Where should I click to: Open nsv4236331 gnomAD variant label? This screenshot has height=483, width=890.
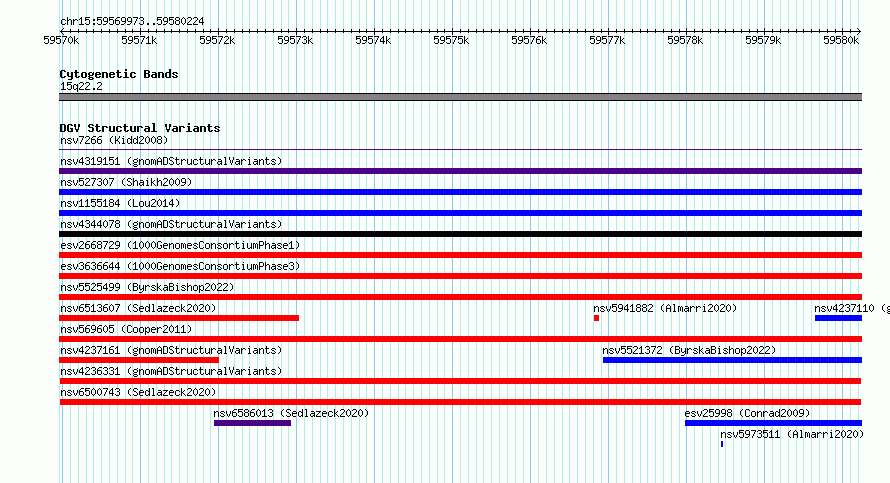(171, 371)
